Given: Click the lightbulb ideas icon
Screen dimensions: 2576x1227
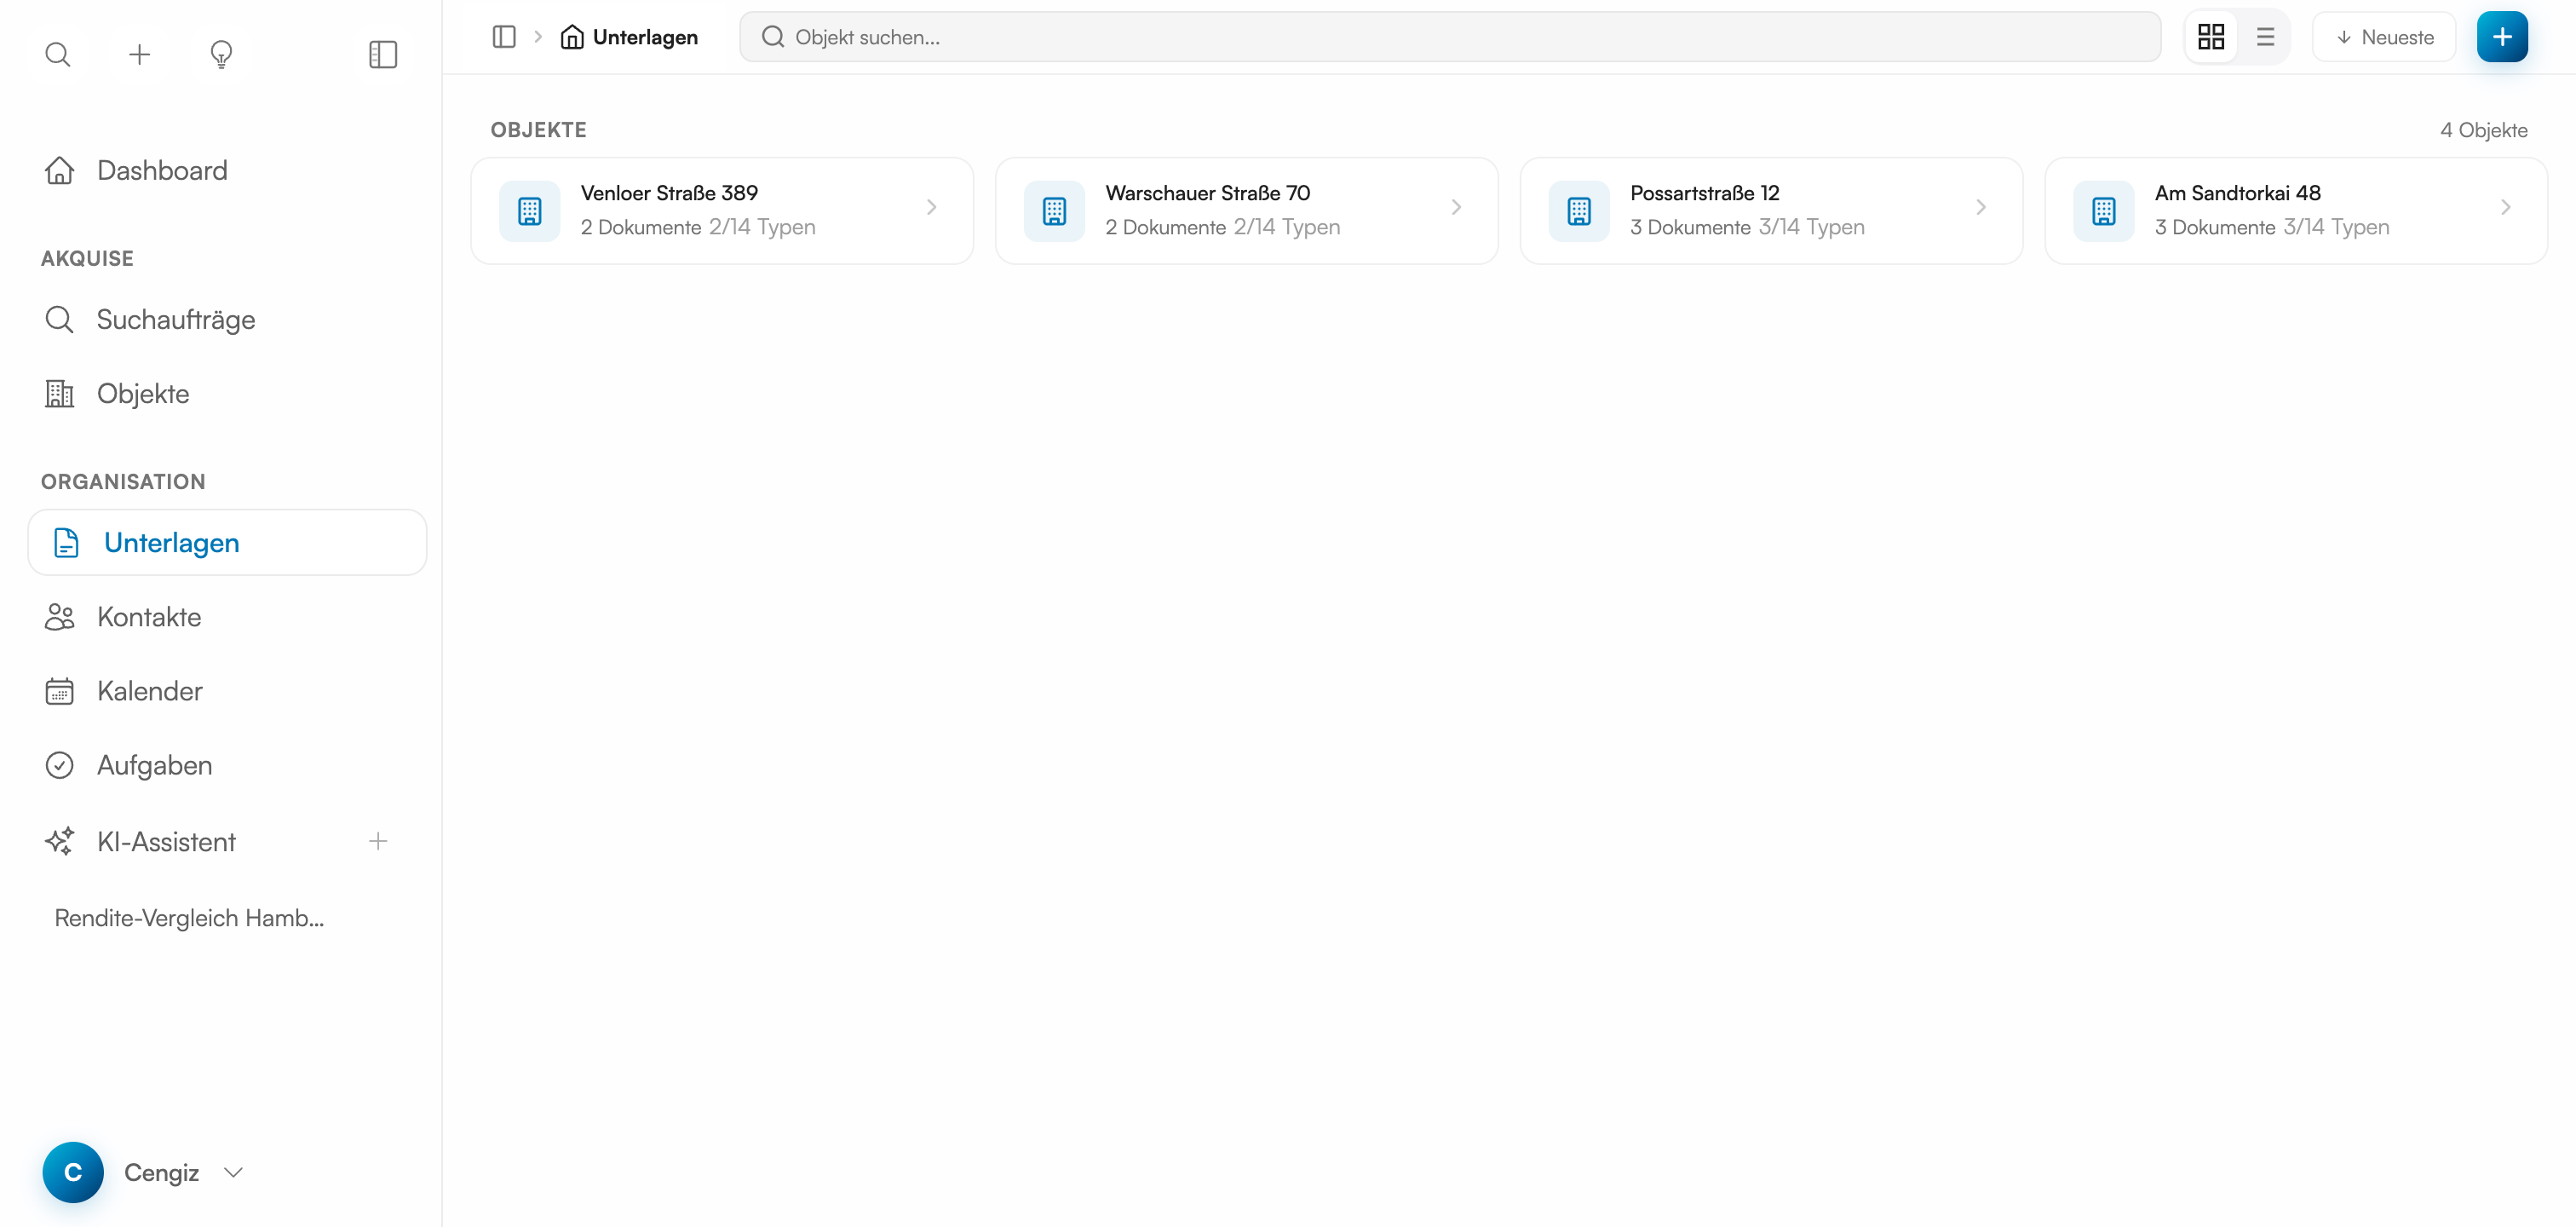Looking at the screenshot, I should [221, 54].
